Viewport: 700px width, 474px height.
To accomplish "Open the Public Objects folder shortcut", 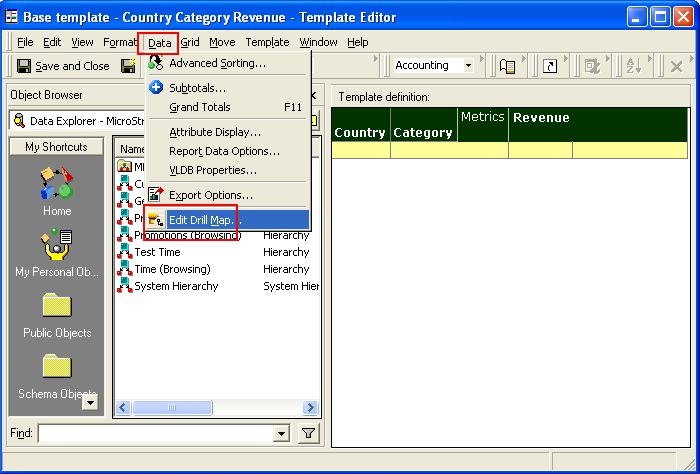I will (x=56, y=307).
